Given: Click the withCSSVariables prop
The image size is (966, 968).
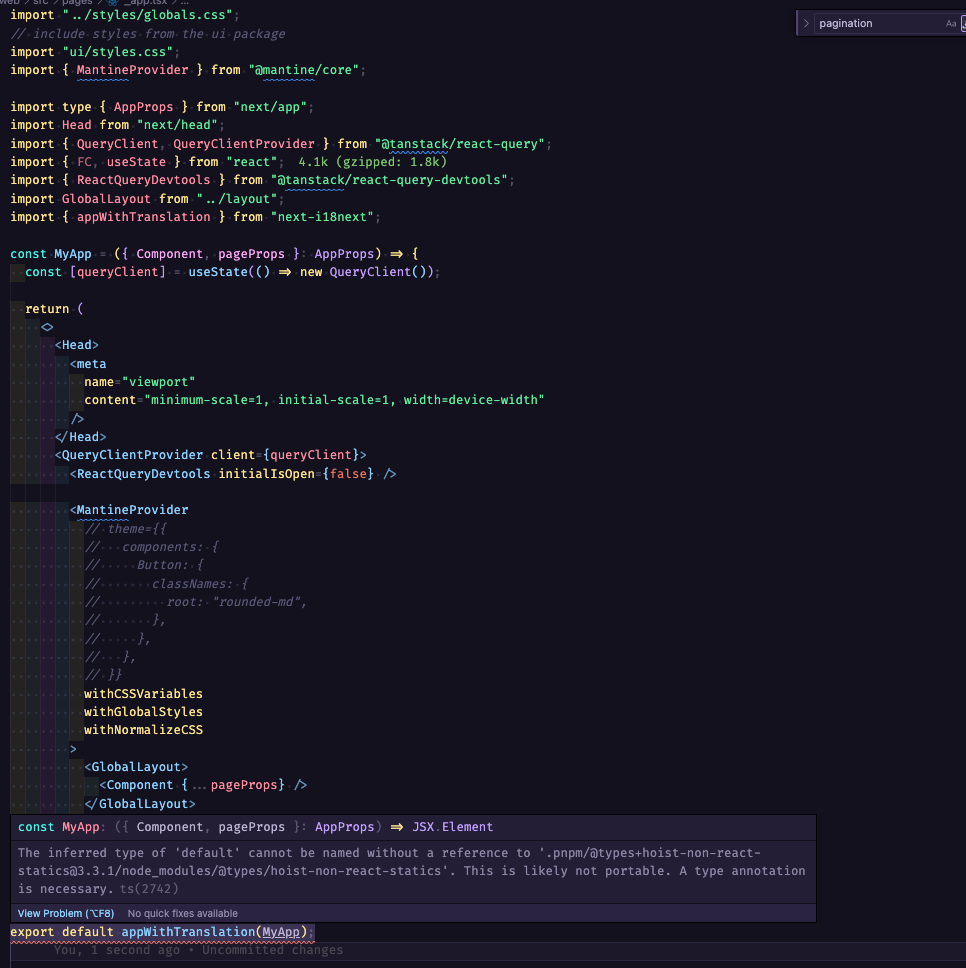Looking at the screenshot, I should coord(143,693).
